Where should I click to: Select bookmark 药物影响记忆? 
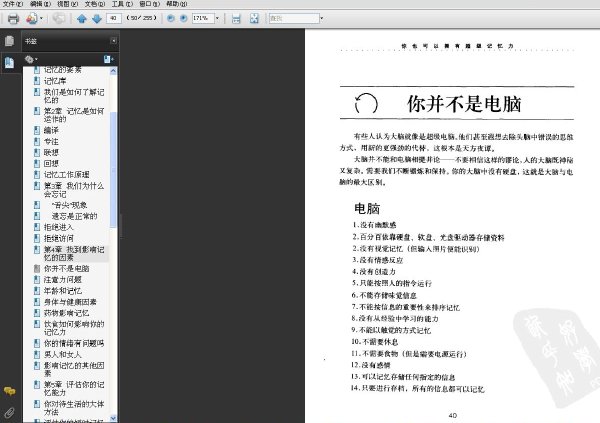tap(66, 313)
